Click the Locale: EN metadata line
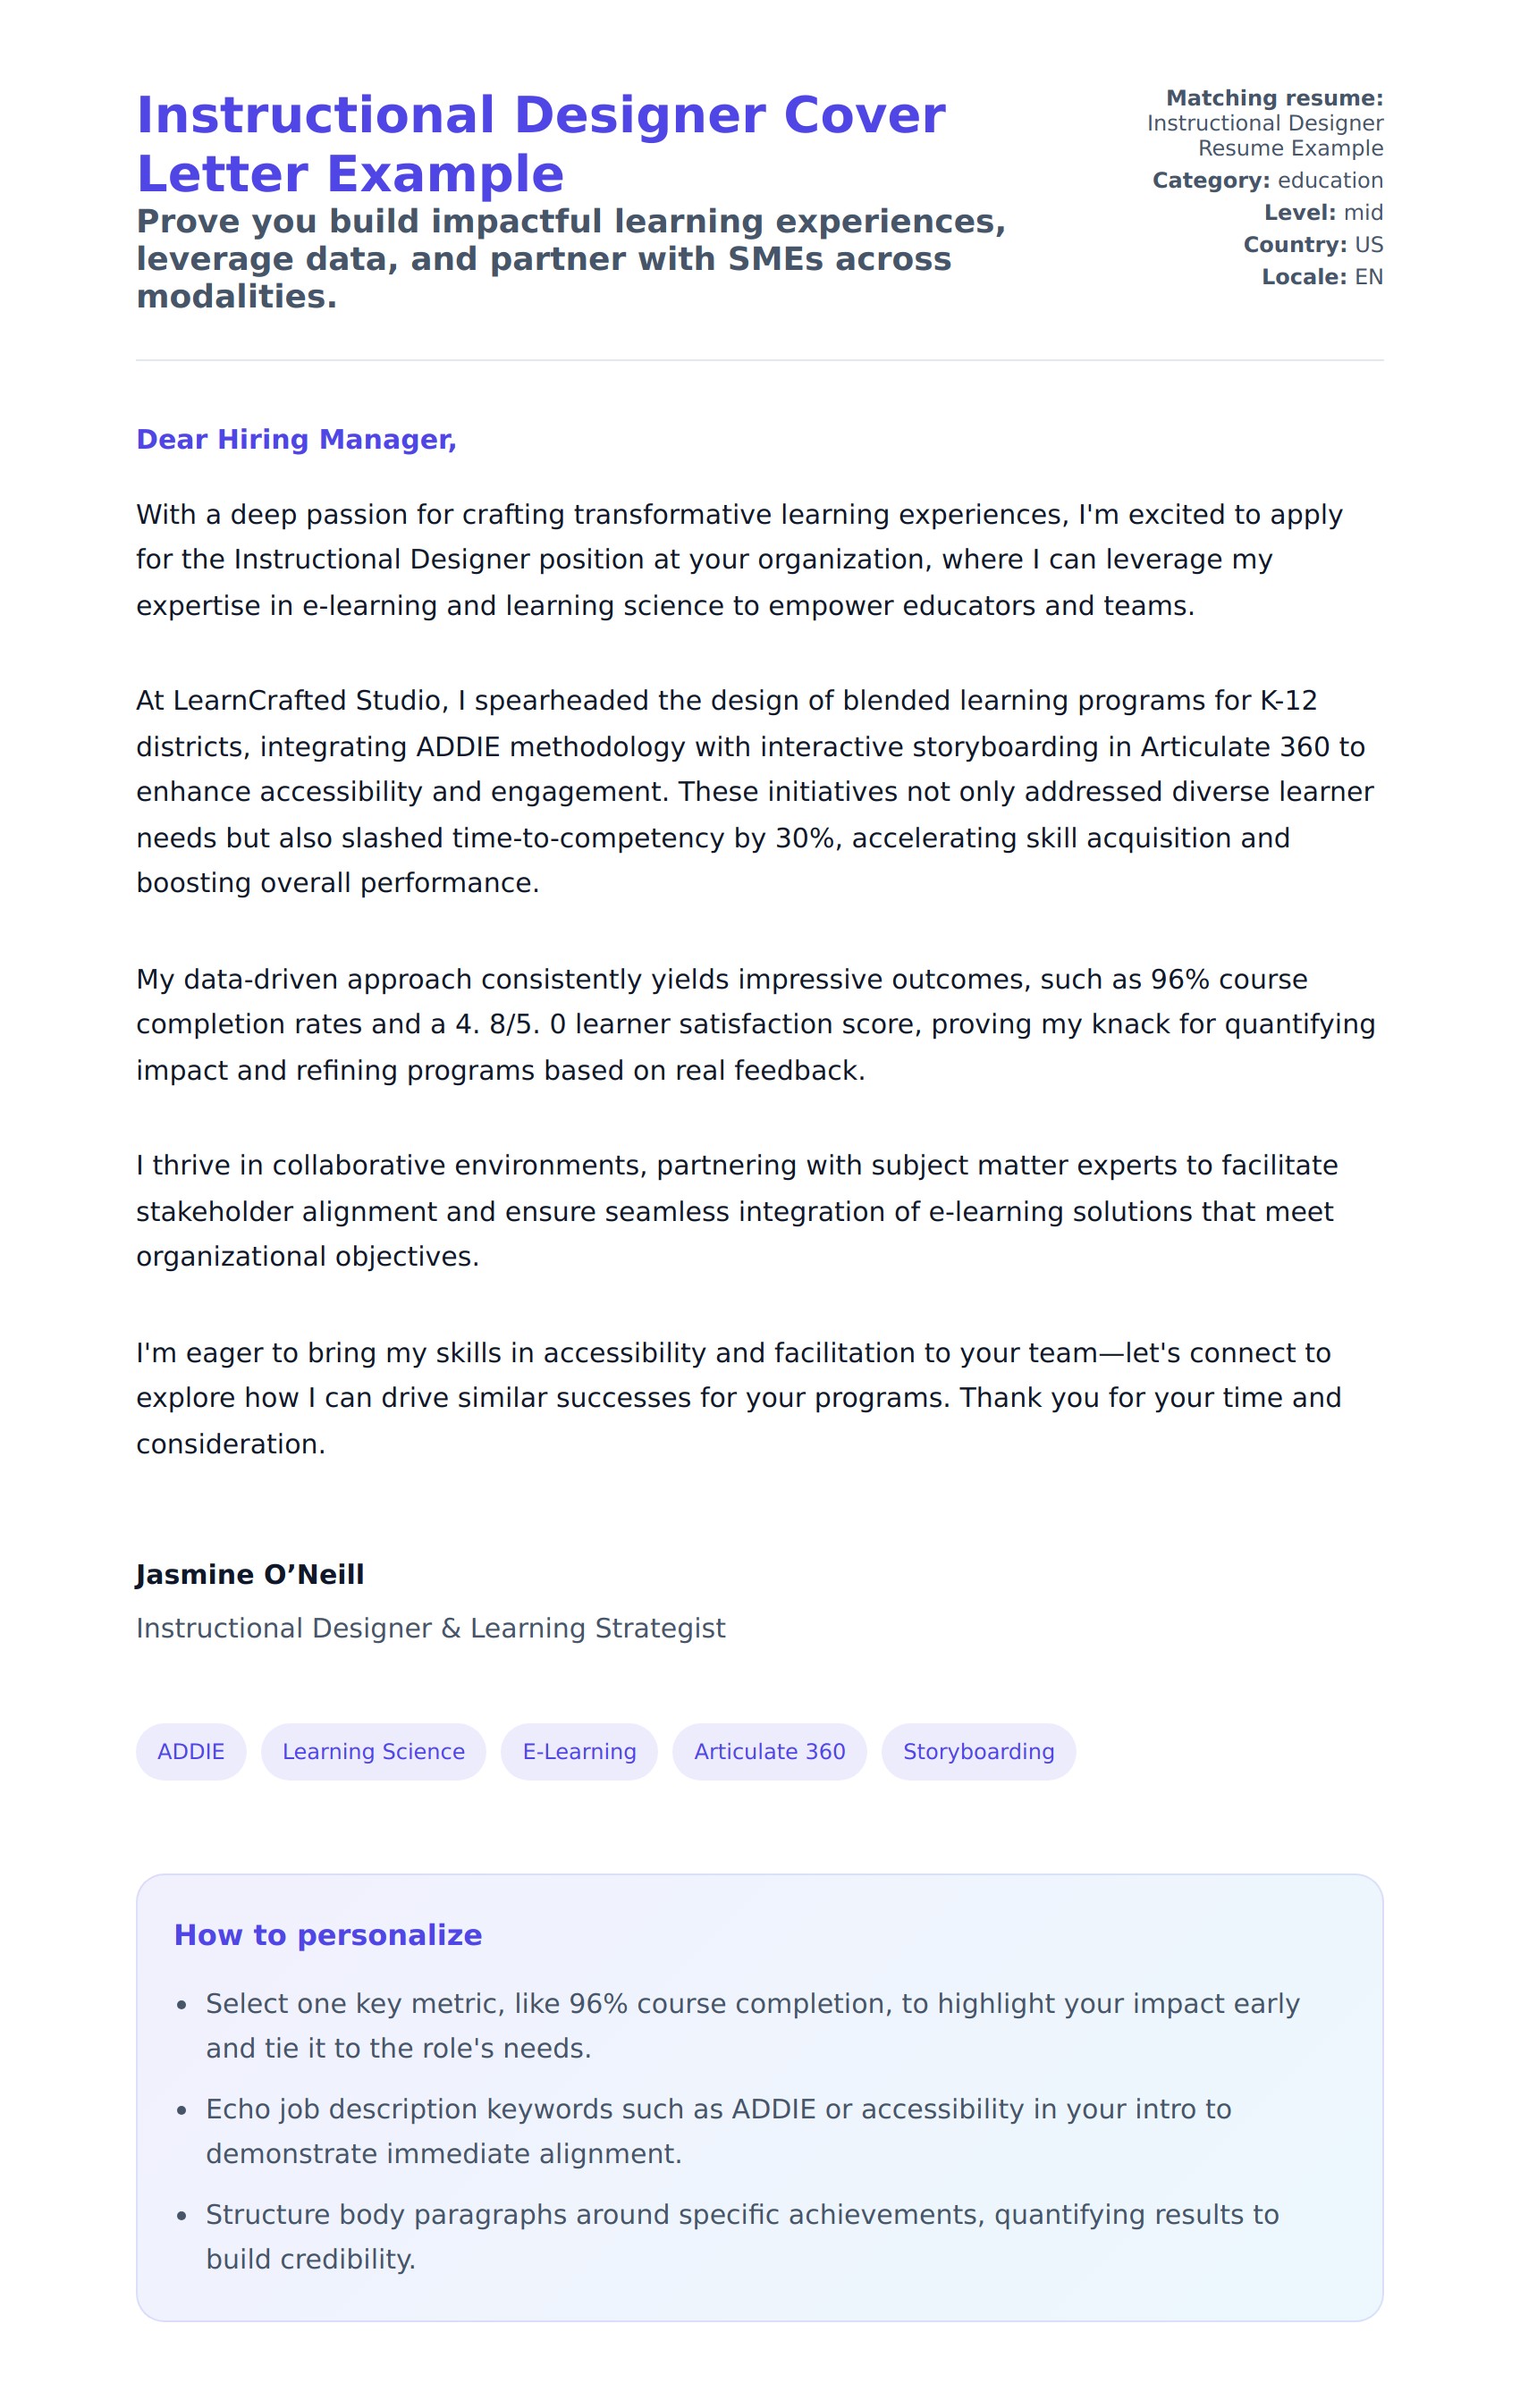1520x2408 pixels. click(x=1322, y=276)
